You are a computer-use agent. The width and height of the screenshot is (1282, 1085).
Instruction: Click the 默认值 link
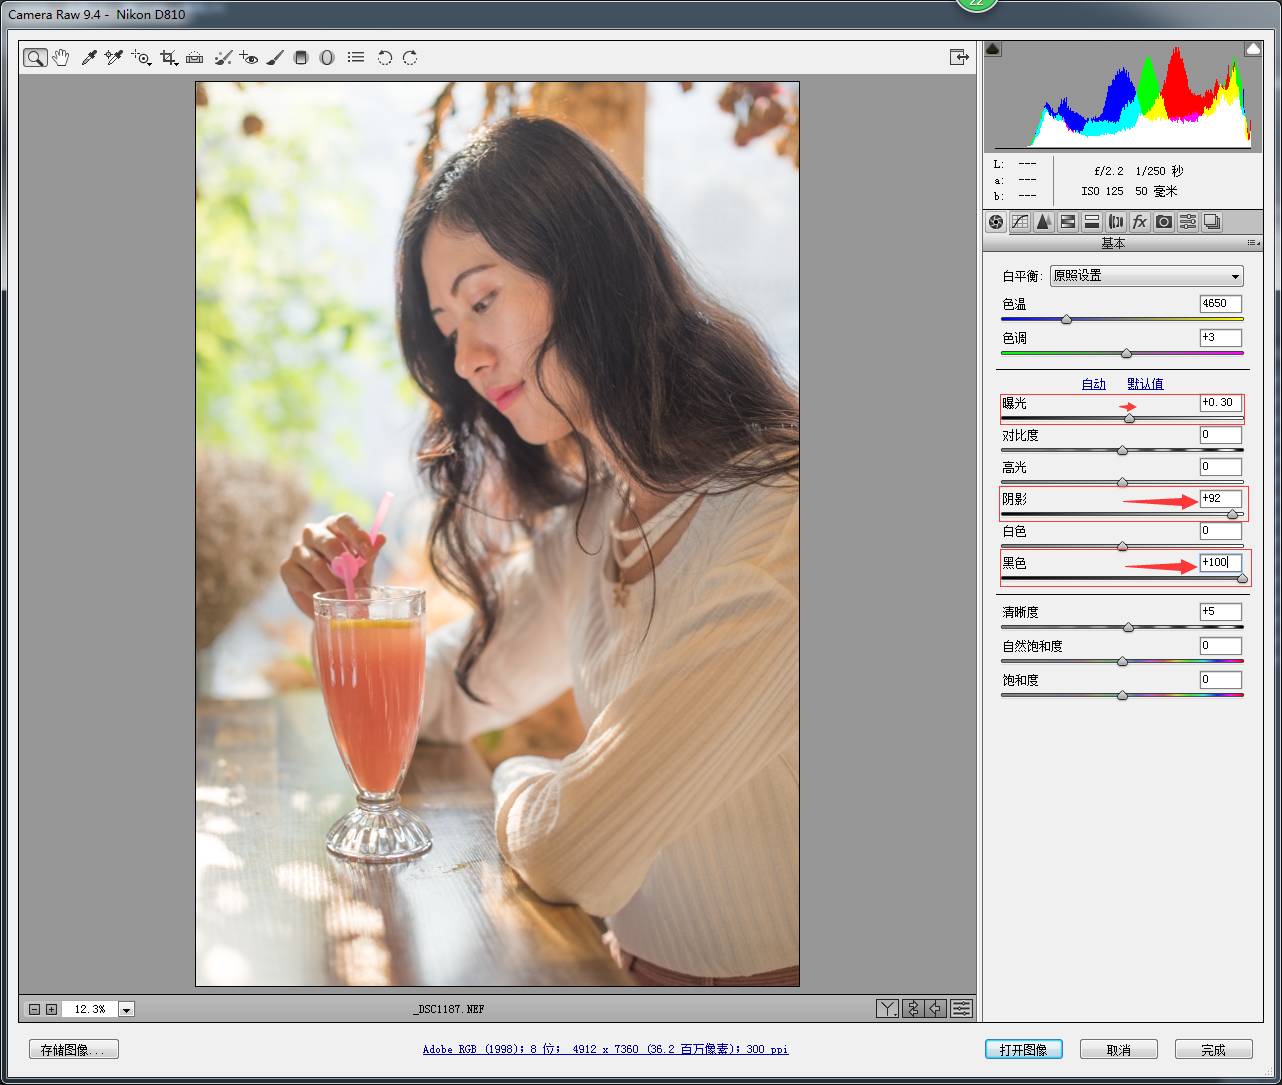pos(1145,384)
